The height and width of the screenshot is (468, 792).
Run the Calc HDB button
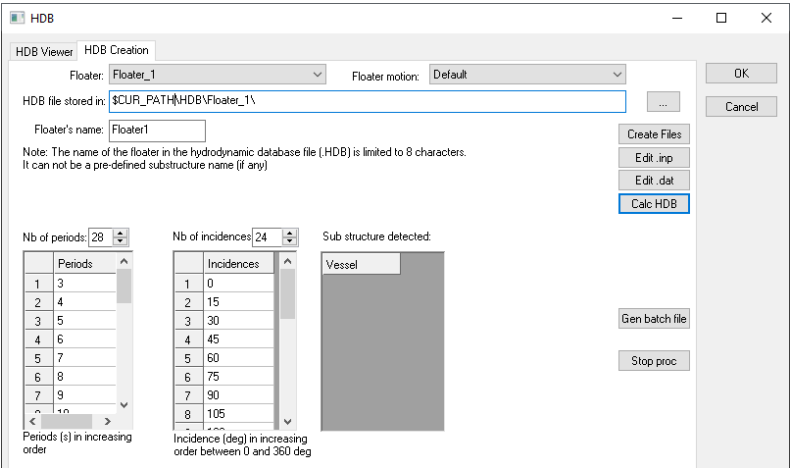[654, 203]
